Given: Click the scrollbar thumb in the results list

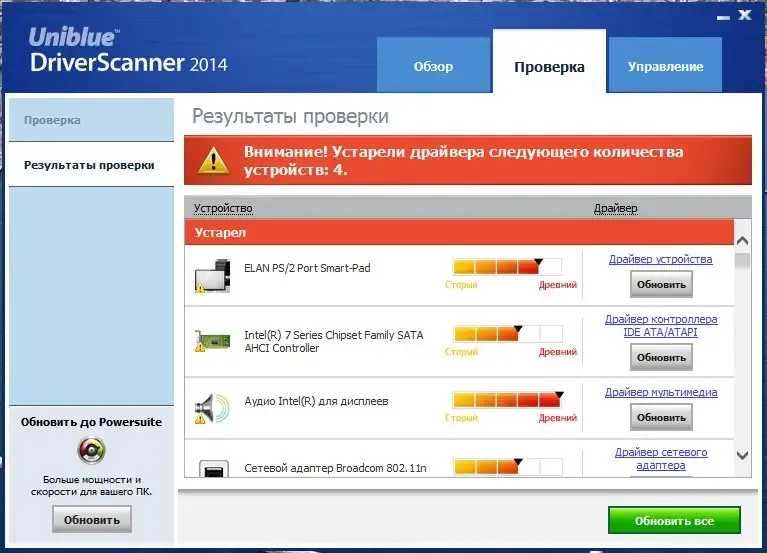Looking at the screenshot, I should tap(742, 260).
